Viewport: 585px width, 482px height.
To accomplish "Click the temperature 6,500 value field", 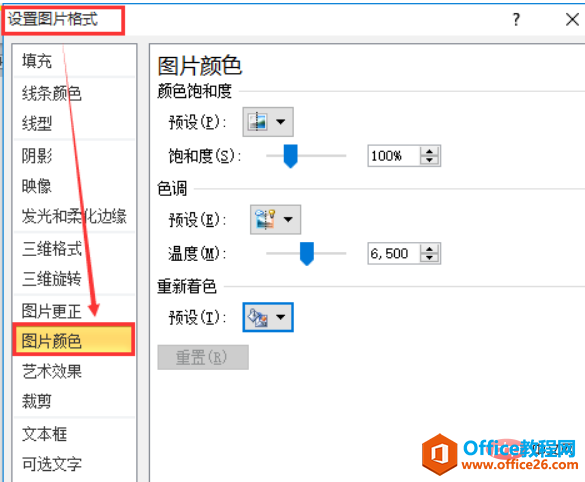I will tap(394, 253).
